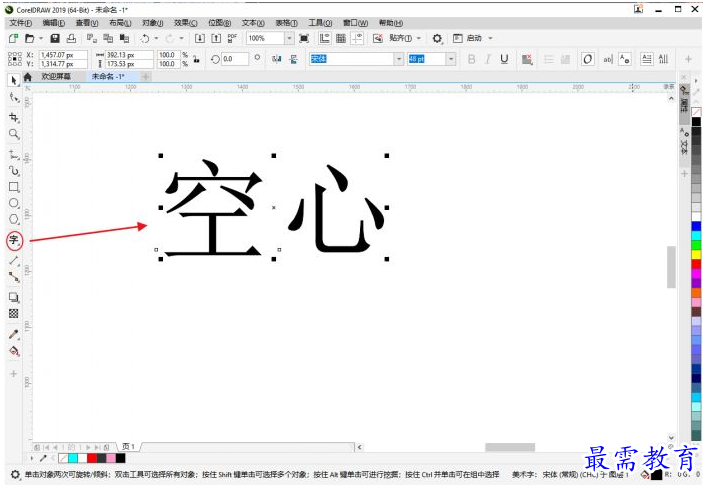This screenshot has width=706, height=490.
Task: Expand the Undo history dropdown
Action: pyautogui.click(x=156, y=38)
